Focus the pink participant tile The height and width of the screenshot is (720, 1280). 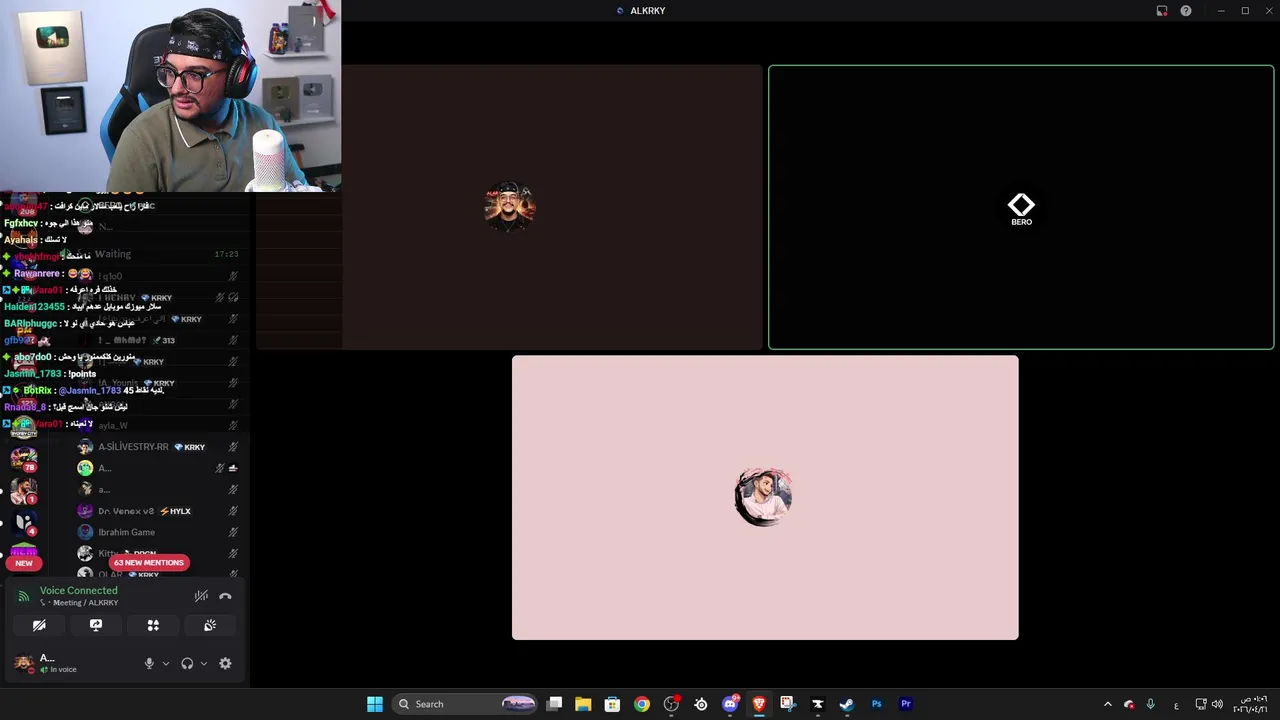765,497
